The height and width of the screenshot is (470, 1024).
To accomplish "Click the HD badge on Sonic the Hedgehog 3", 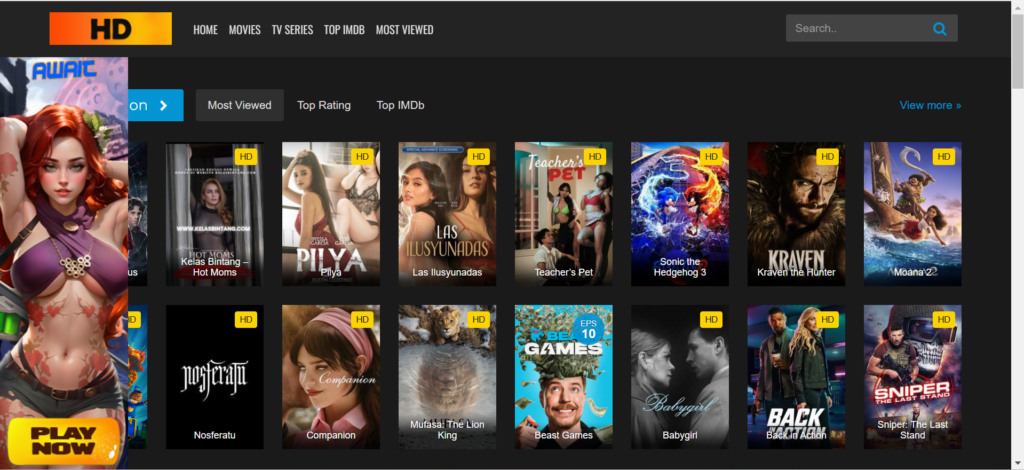I will (x=711, y=157).
